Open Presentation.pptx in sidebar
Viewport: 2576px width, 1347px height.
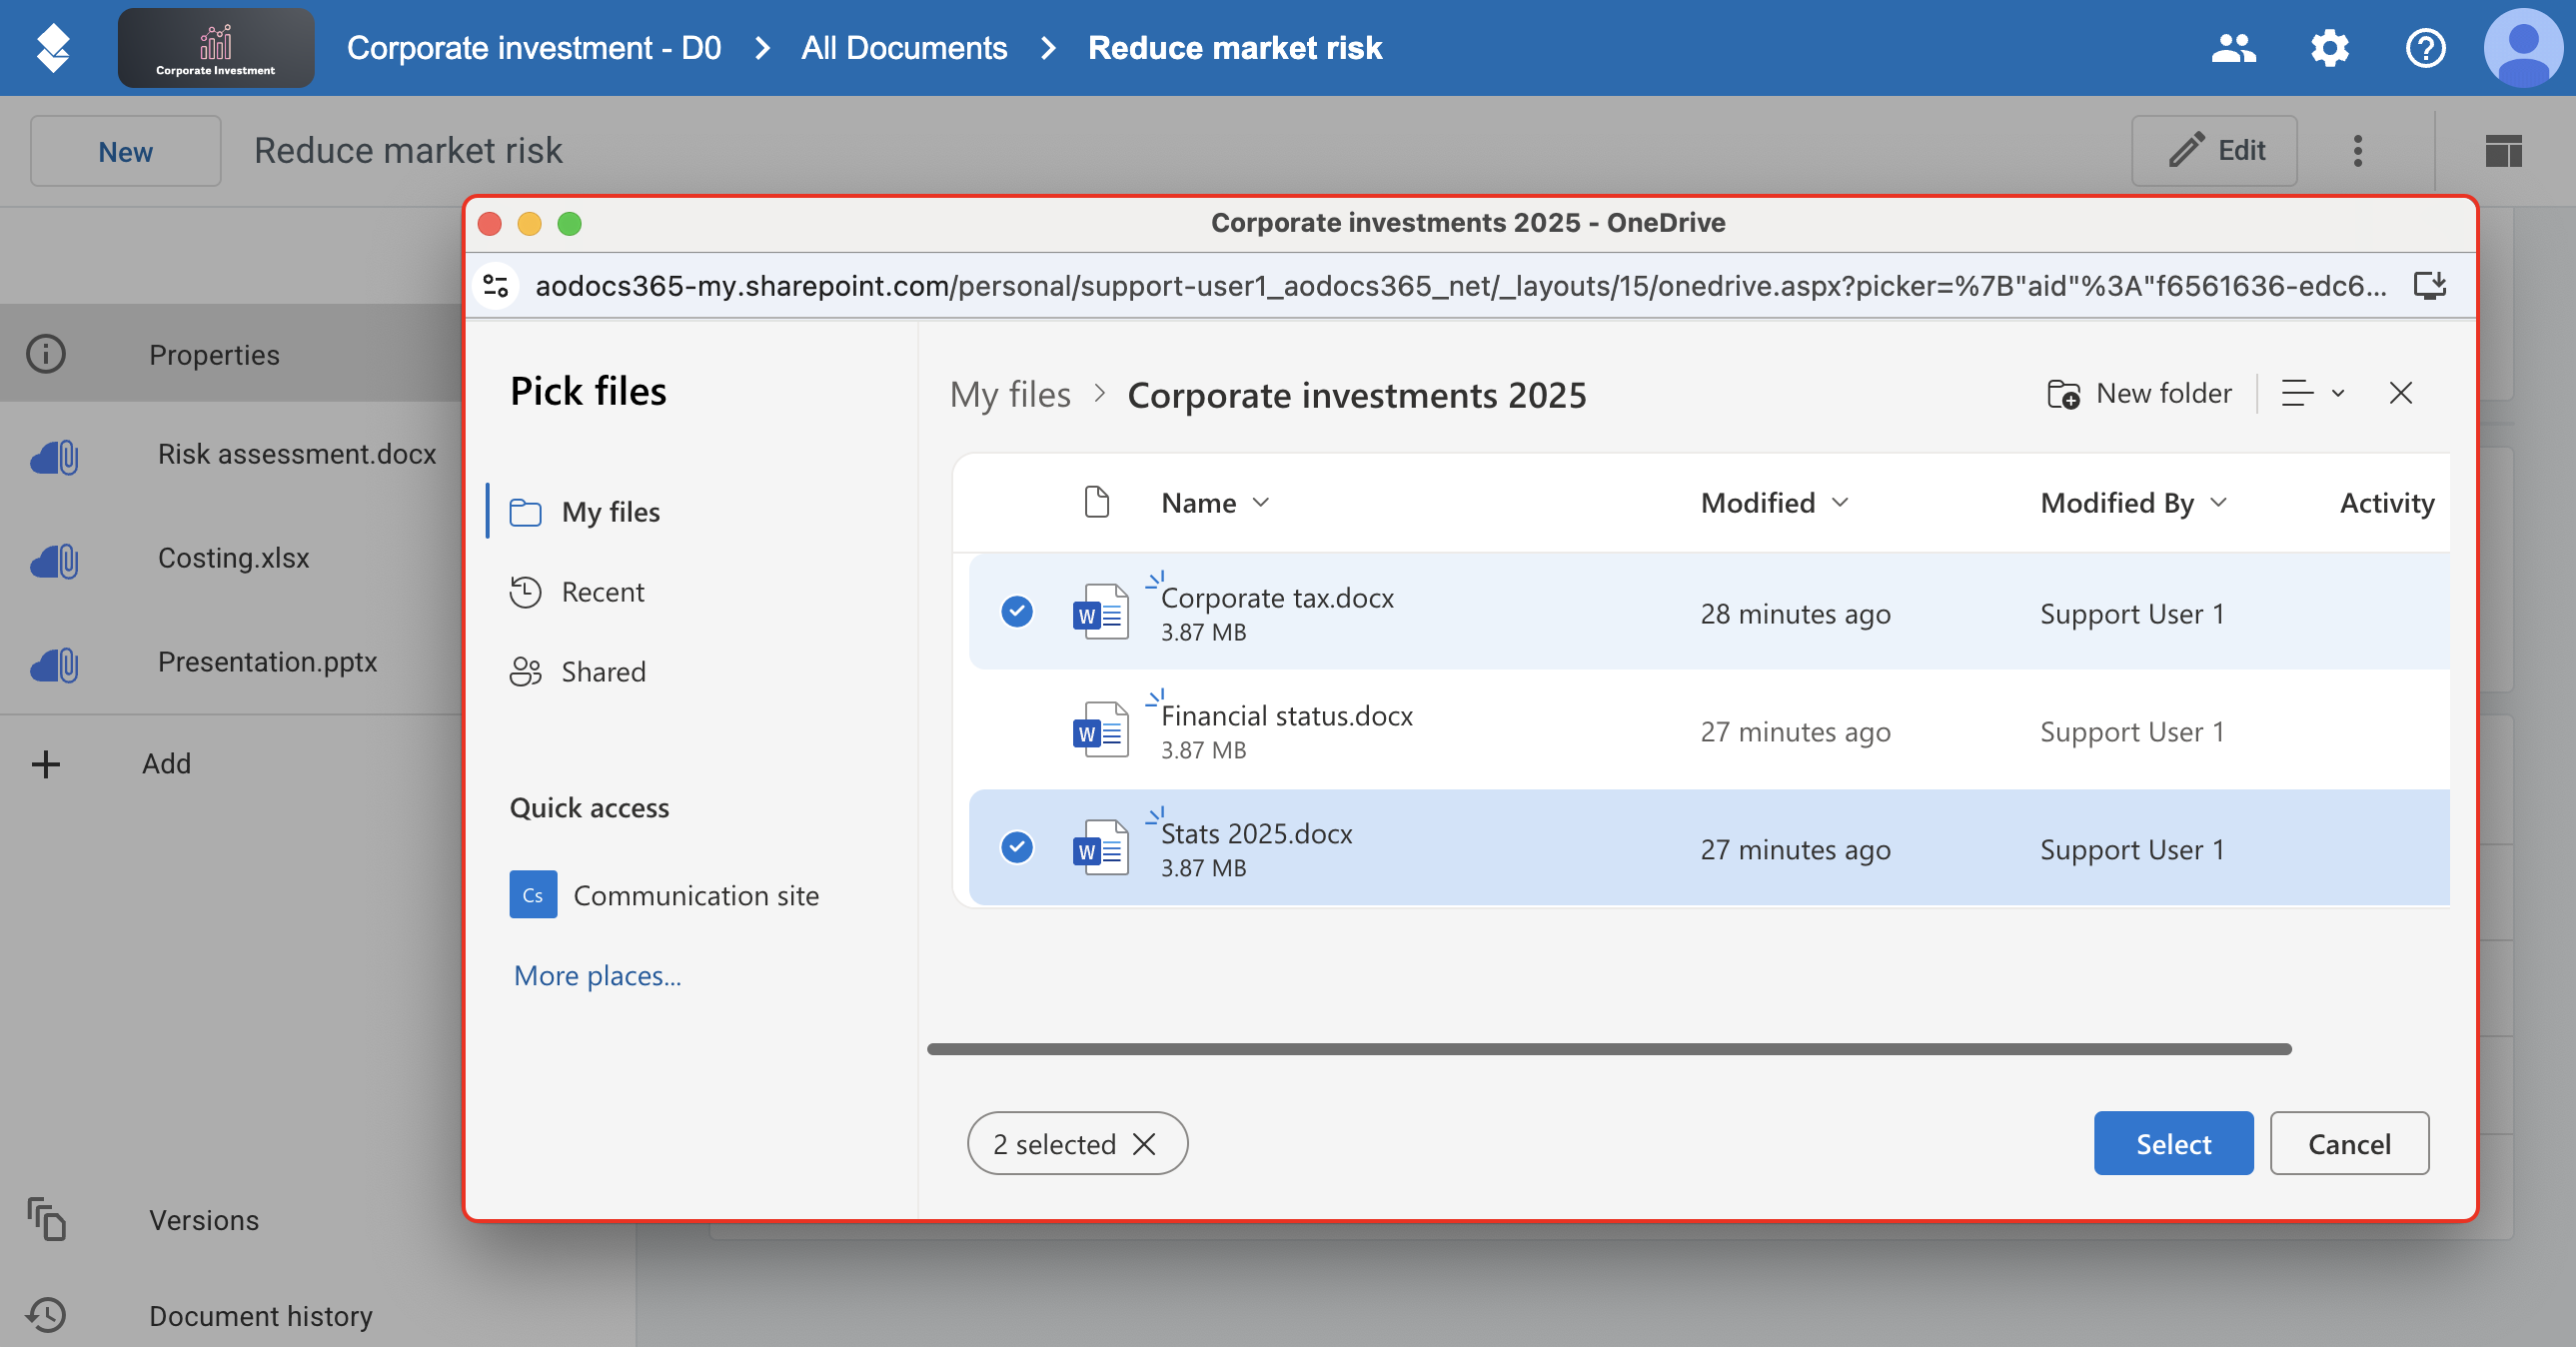click(267, 662)
